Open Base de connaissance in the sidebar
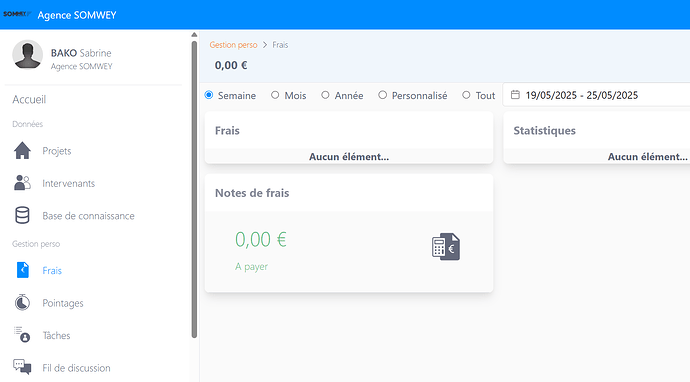 pos(88,216)
